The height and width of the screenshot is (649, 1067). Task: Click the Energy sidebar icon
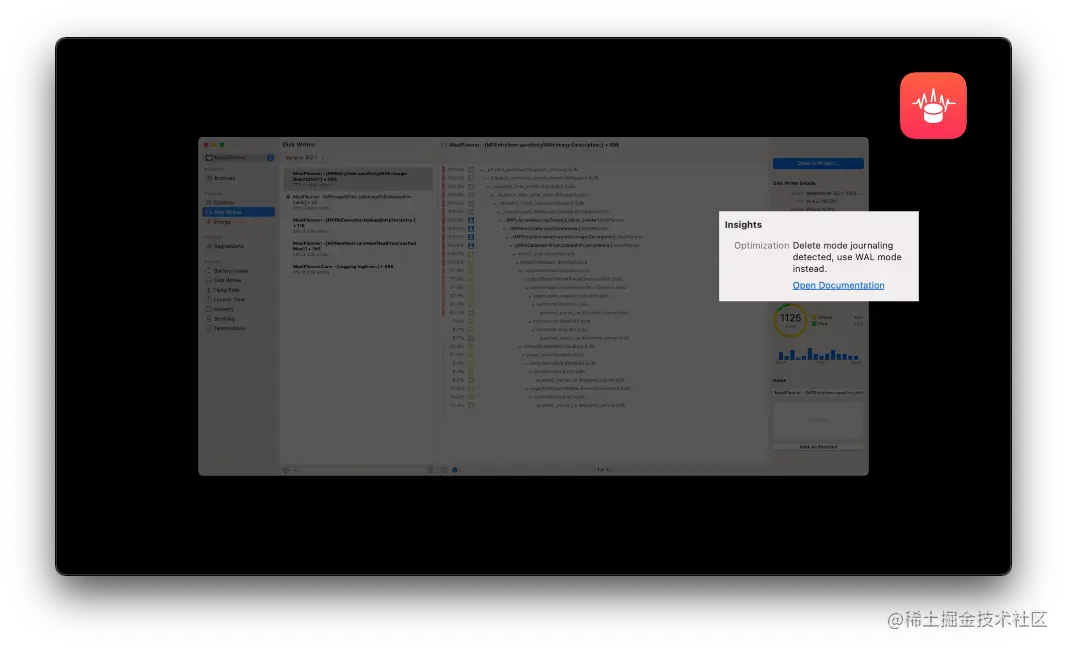pyautogui.click(x=209, y=222)
